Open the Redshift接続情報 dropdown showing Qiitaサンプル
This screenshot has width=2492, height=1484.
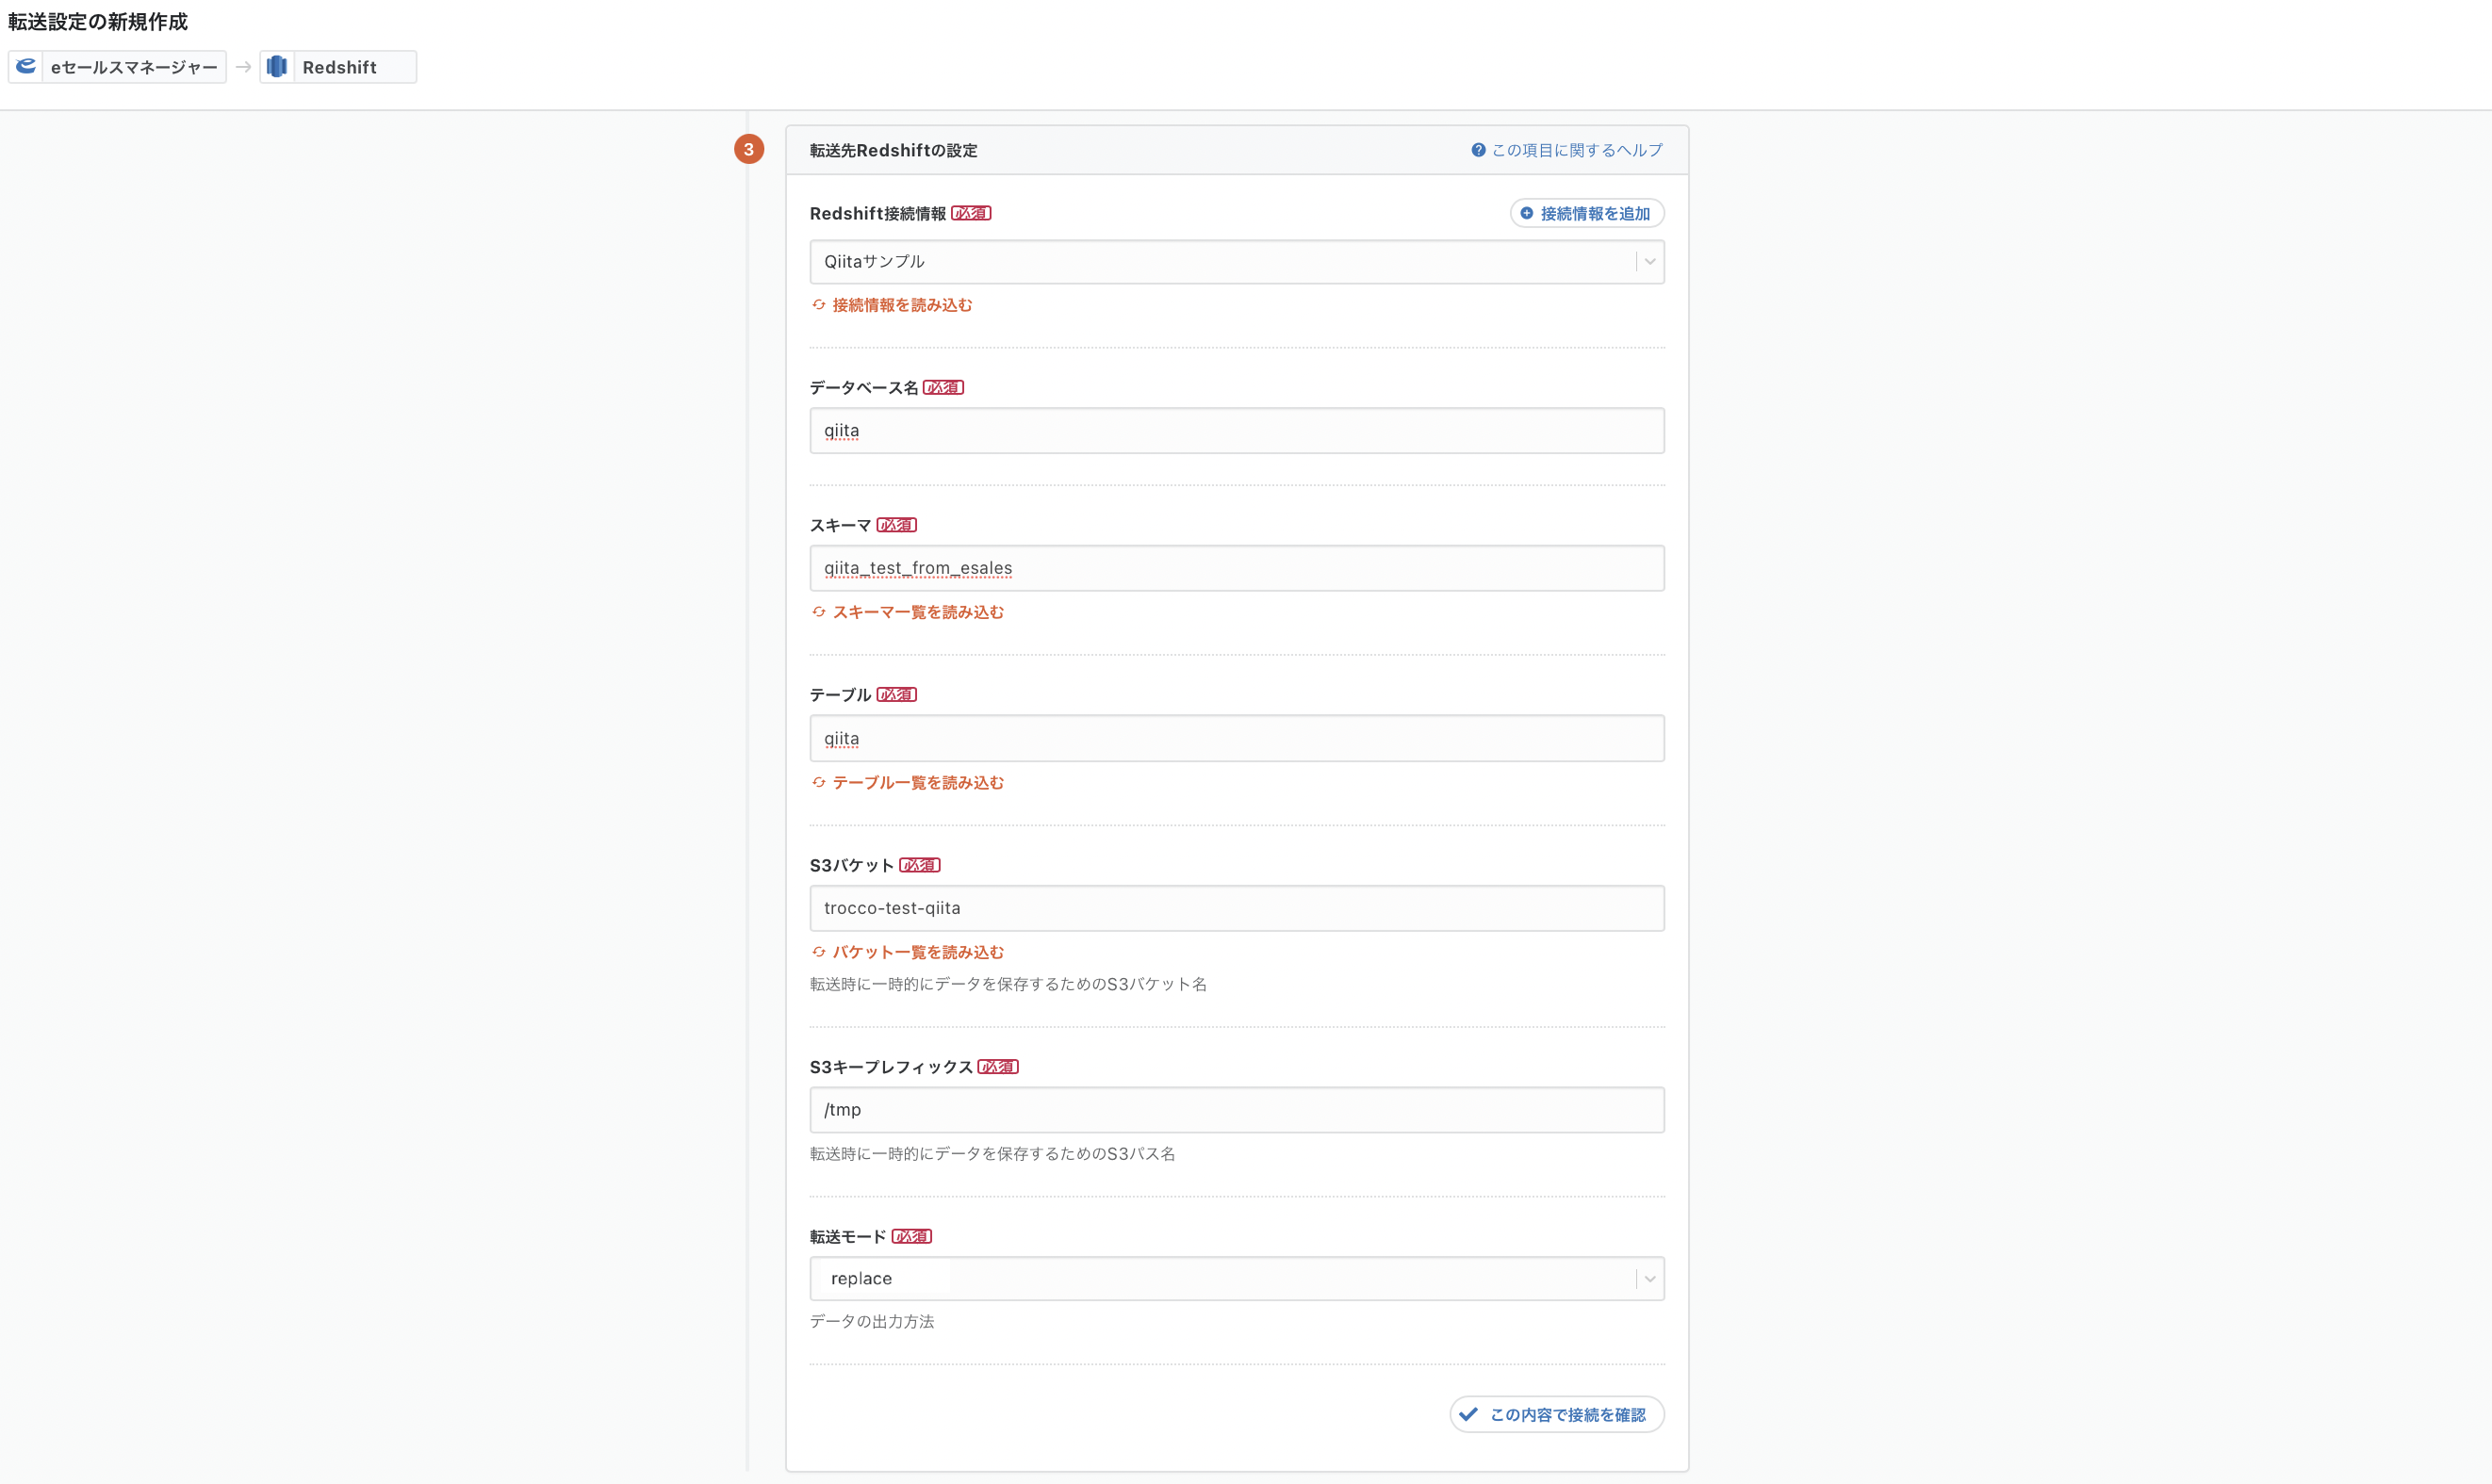1236,262
